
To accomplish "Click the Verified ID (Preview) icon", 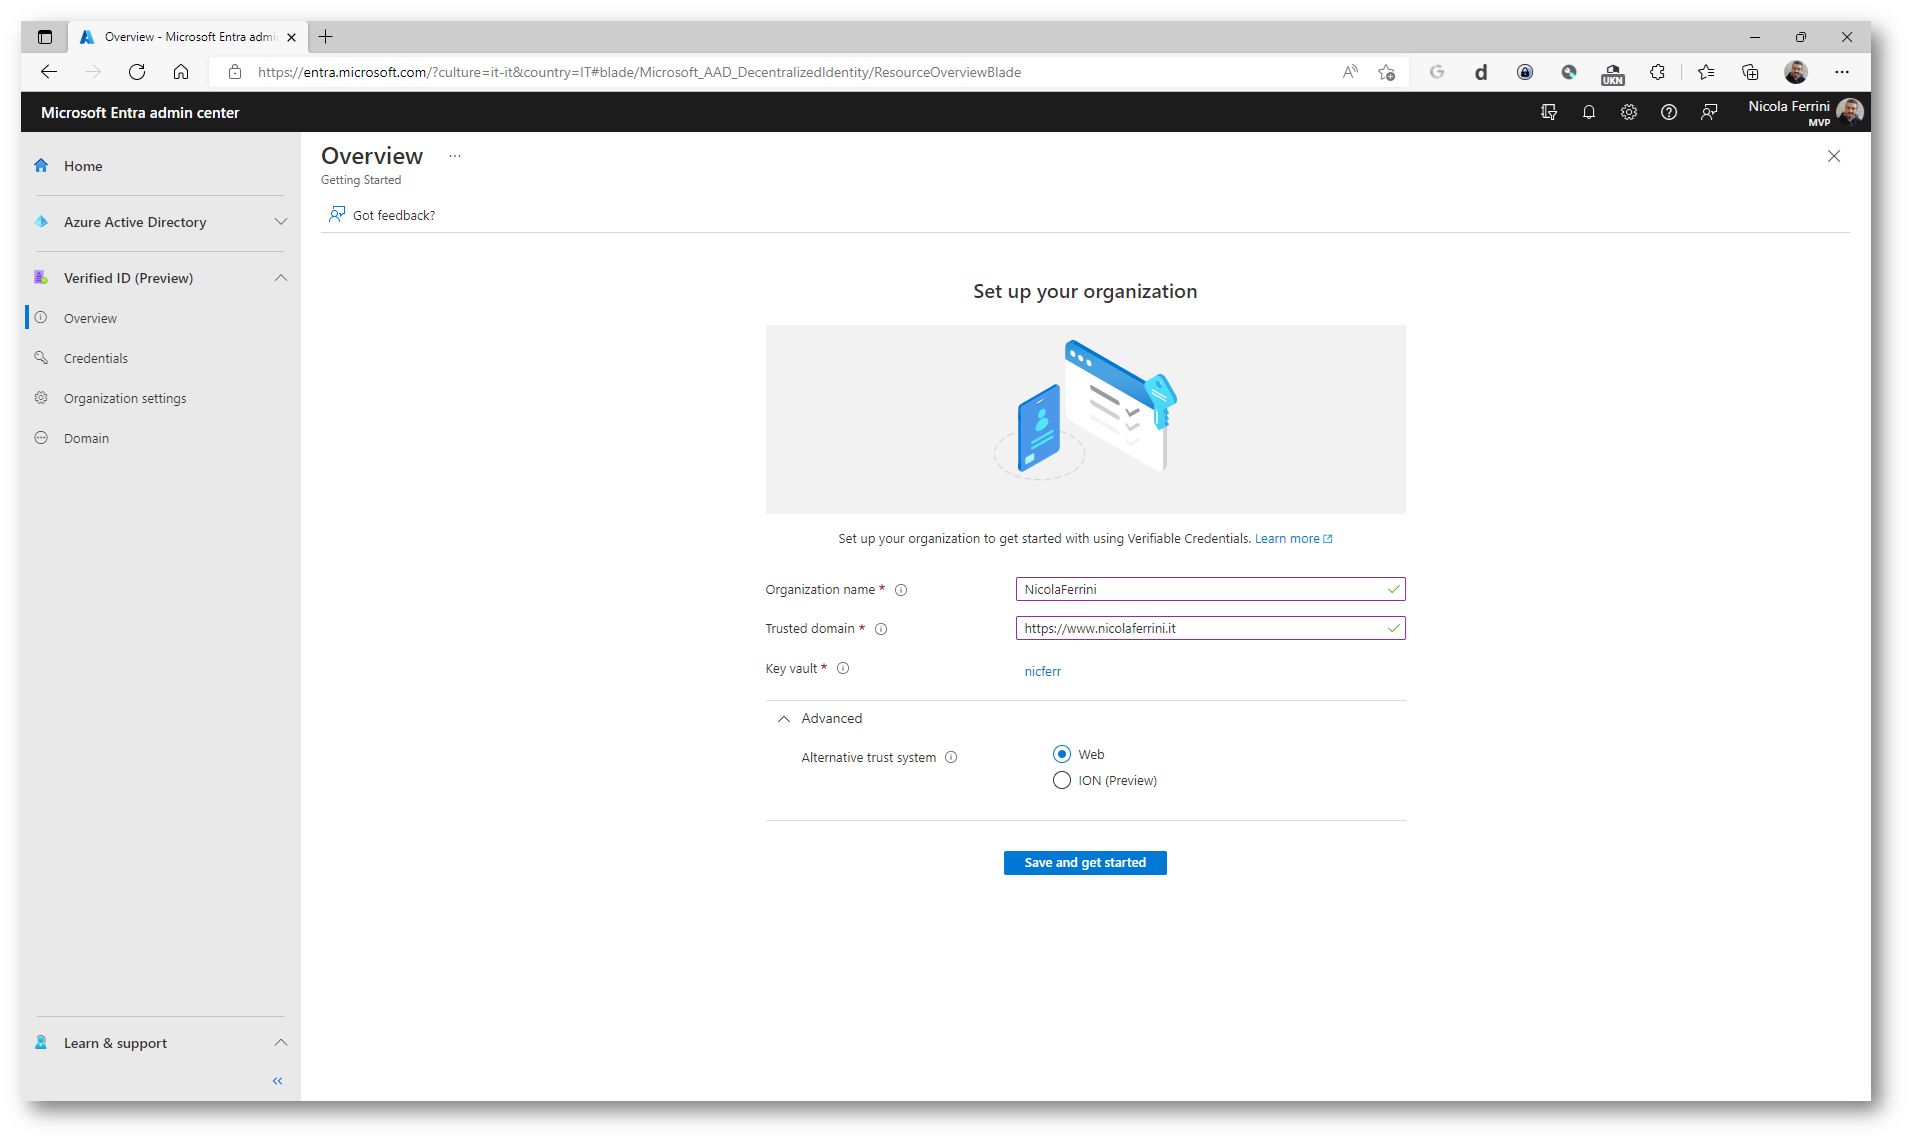I will click(x=41, y=278).
